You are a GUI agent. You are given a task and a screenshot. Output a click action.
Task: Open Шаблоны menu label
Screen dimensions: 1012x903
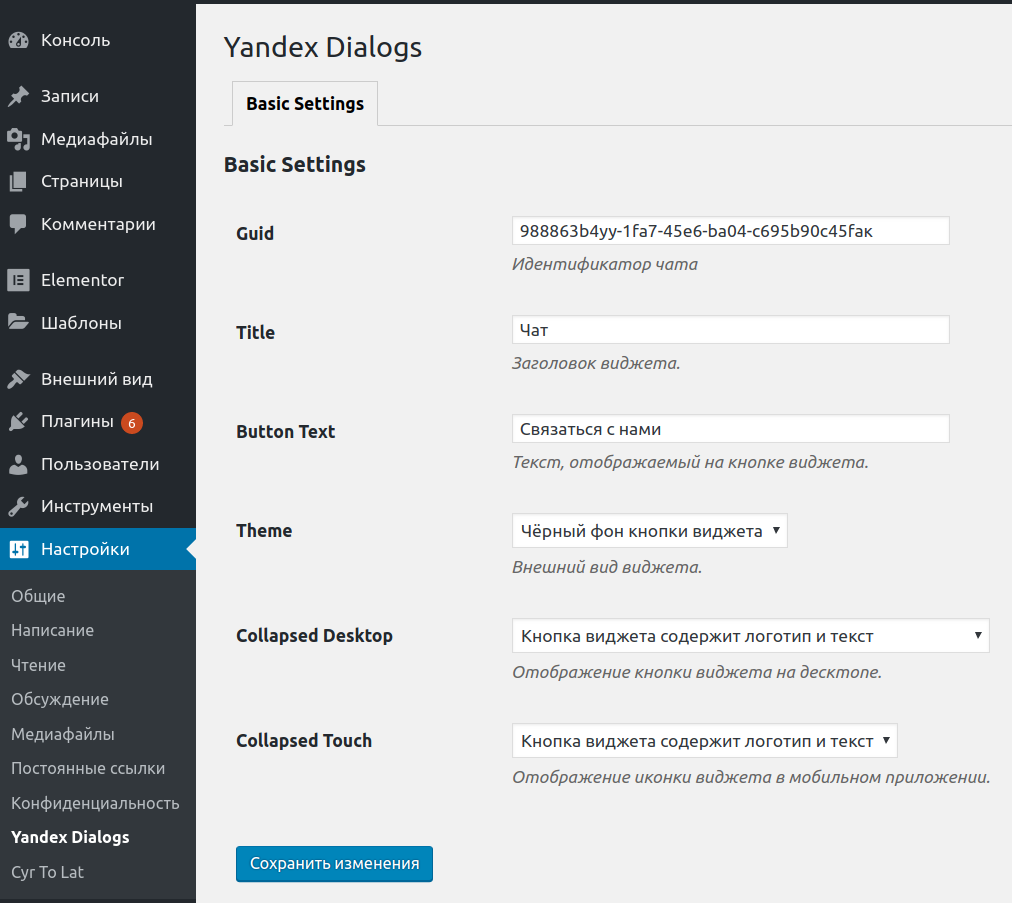click(81, 323)
